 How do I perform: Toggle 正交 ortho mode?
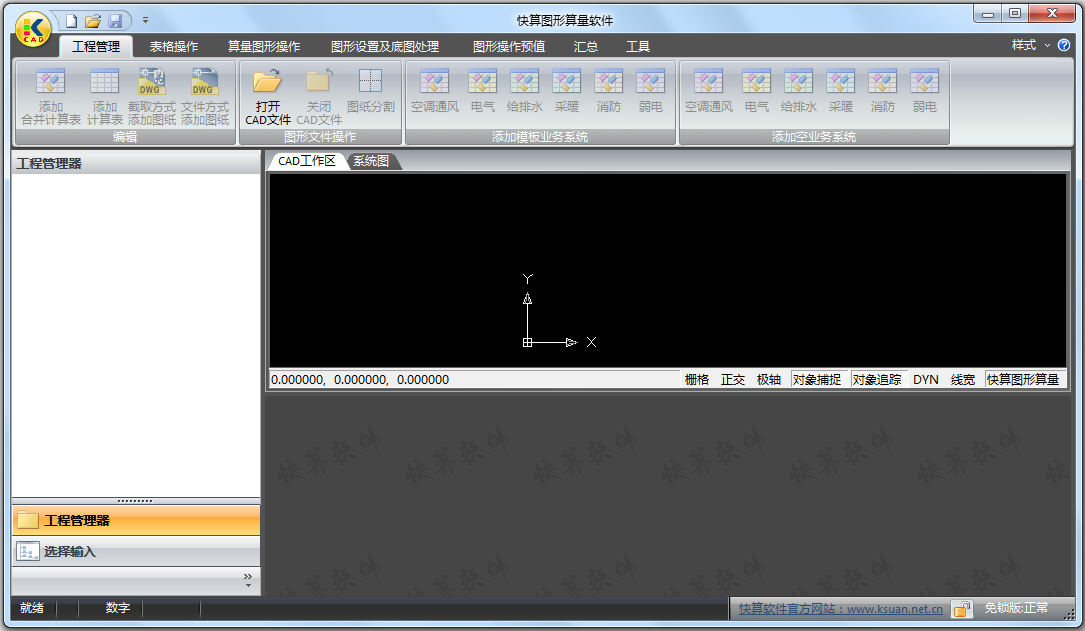coord(733,379)
